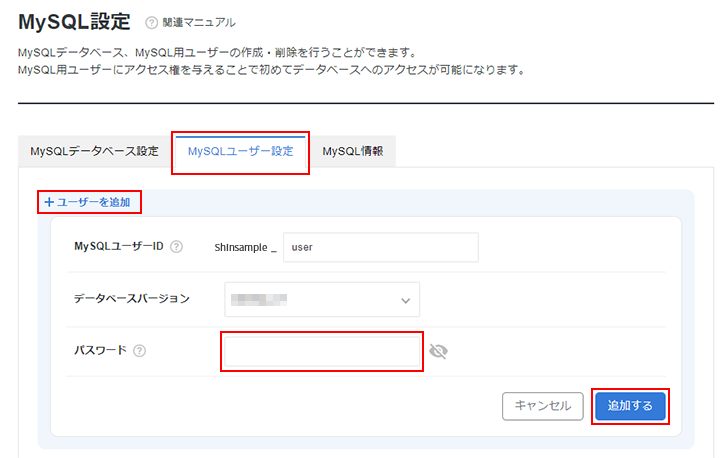
Task: Click the help icon next to パスワード
Action: [x=140, y=351]
